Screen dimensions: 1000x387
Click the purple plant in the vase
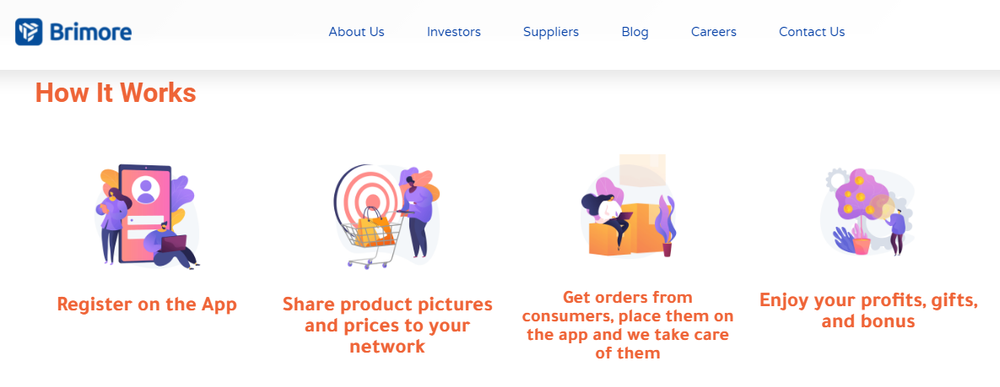(666, 226)
